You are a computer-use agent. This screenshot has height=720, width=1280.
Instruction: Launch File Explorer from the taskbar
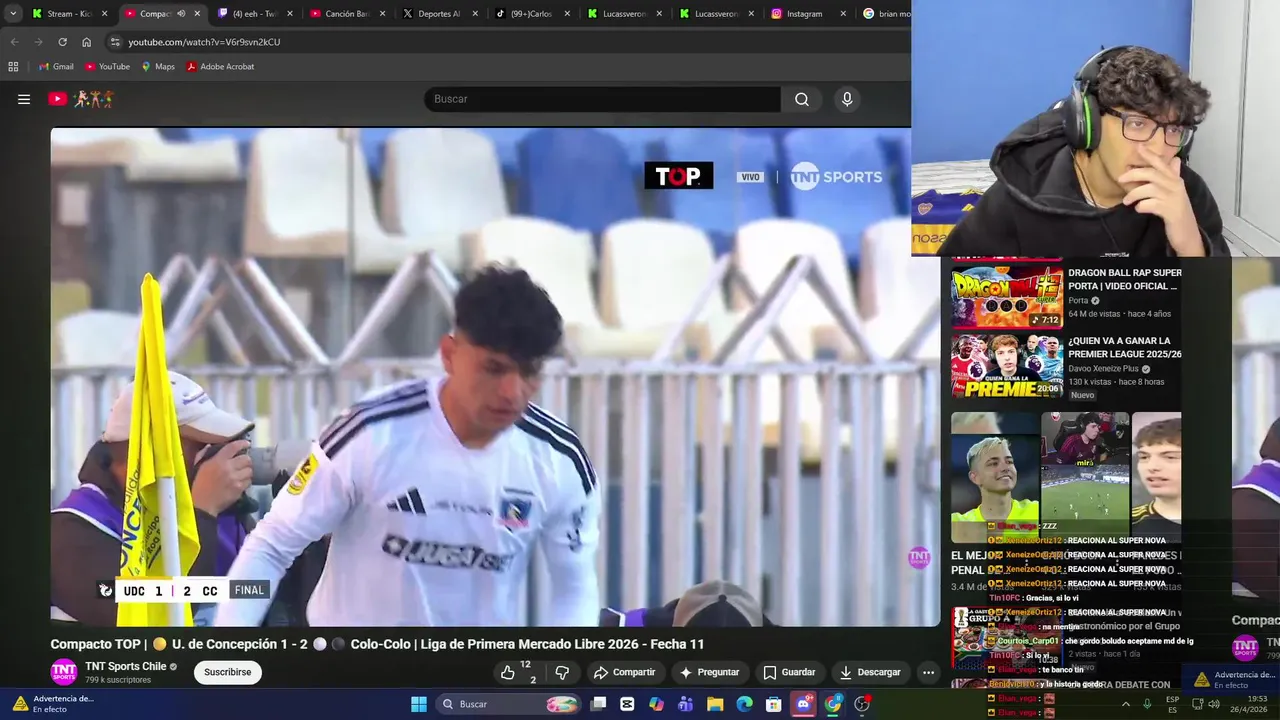pos(715,704)
